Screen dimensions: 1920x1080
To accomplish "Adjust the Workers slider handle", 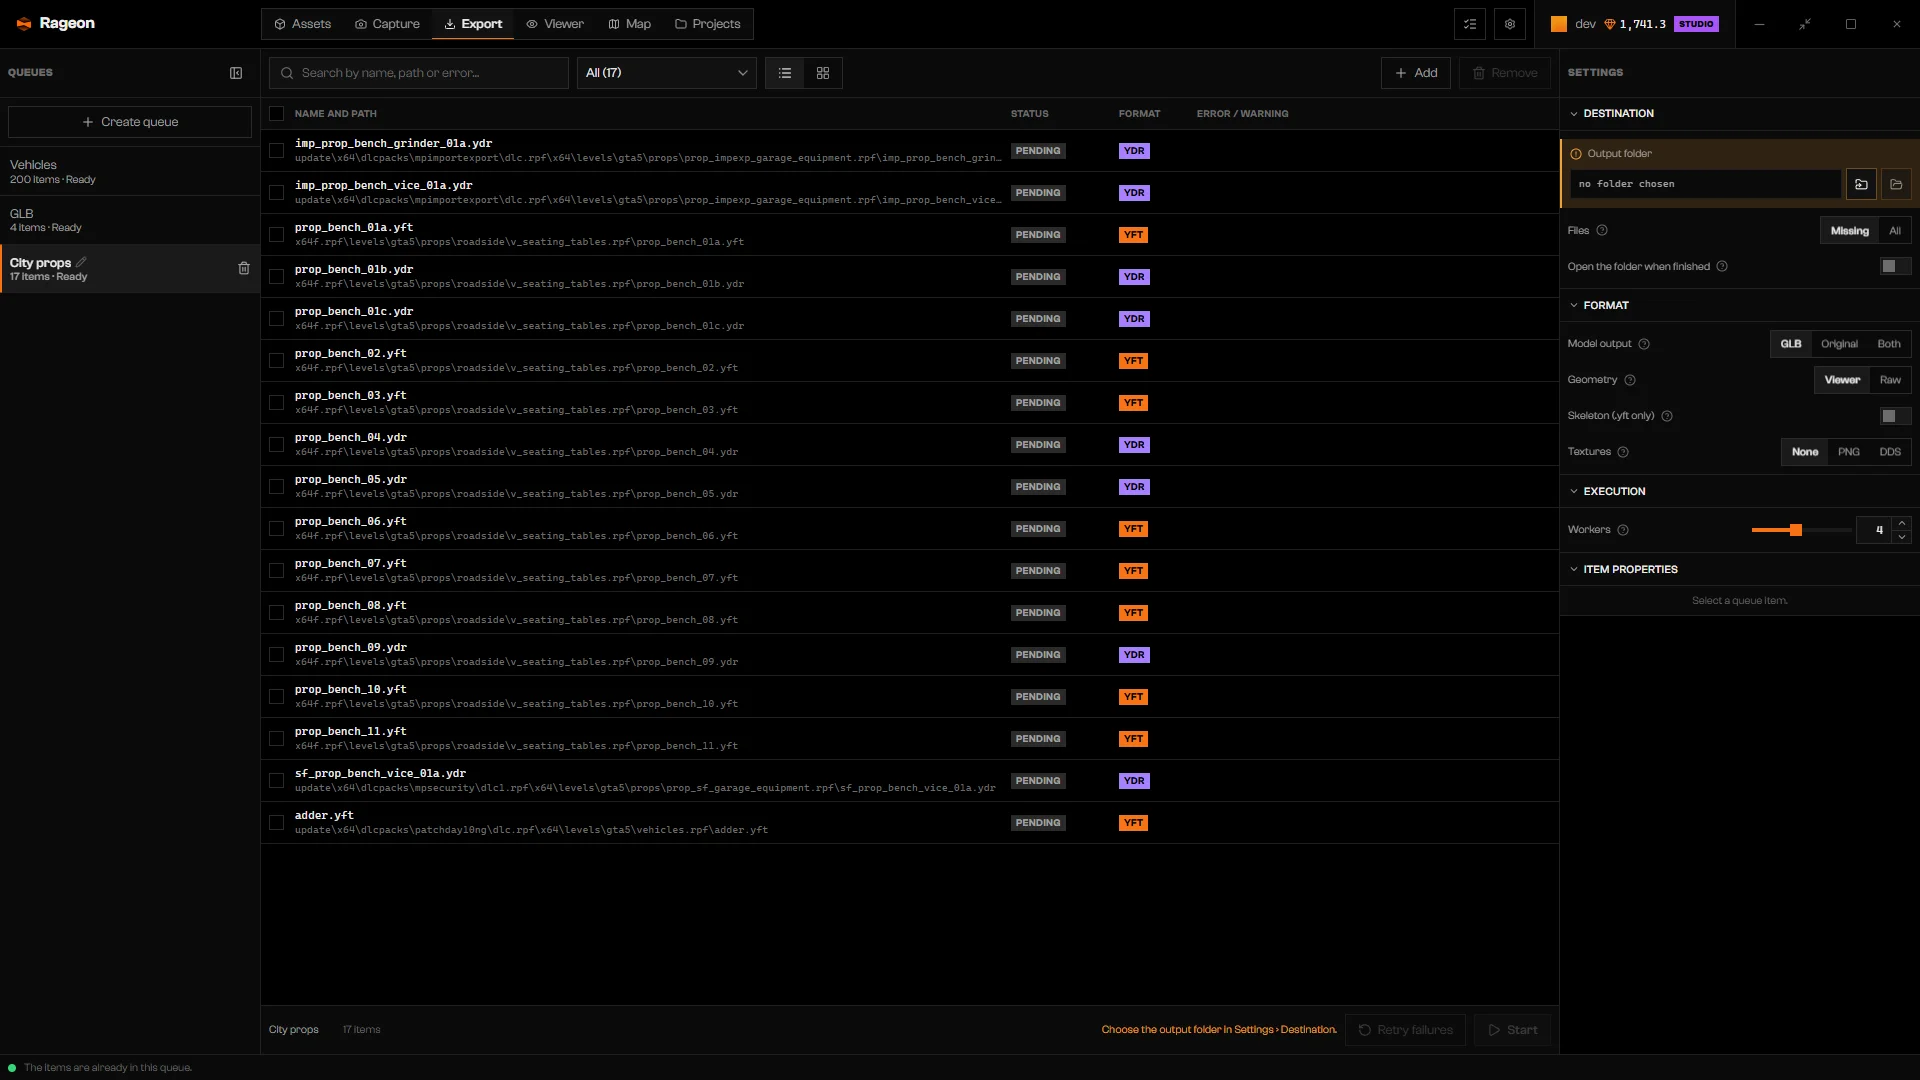I will point(1796,530).
